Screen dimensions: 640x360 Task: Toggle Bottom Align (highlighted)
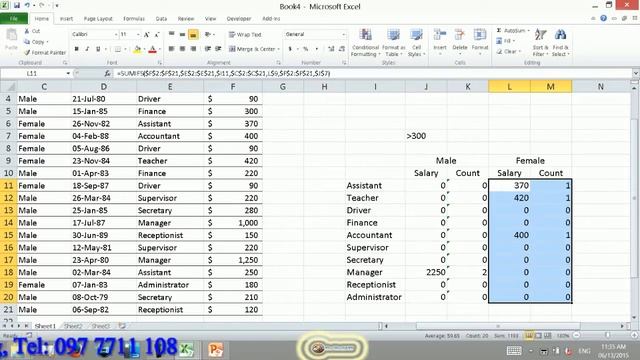click(193, 35)
